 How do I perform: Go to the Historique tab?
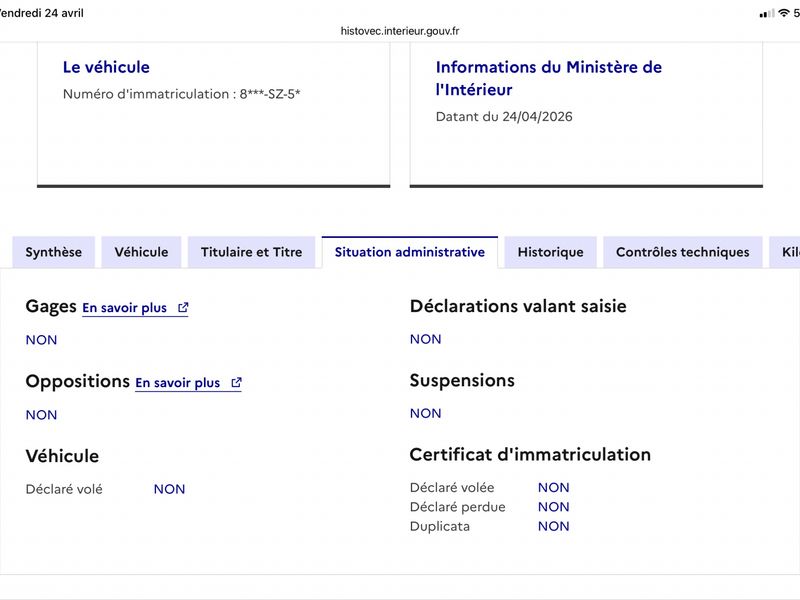551,252
